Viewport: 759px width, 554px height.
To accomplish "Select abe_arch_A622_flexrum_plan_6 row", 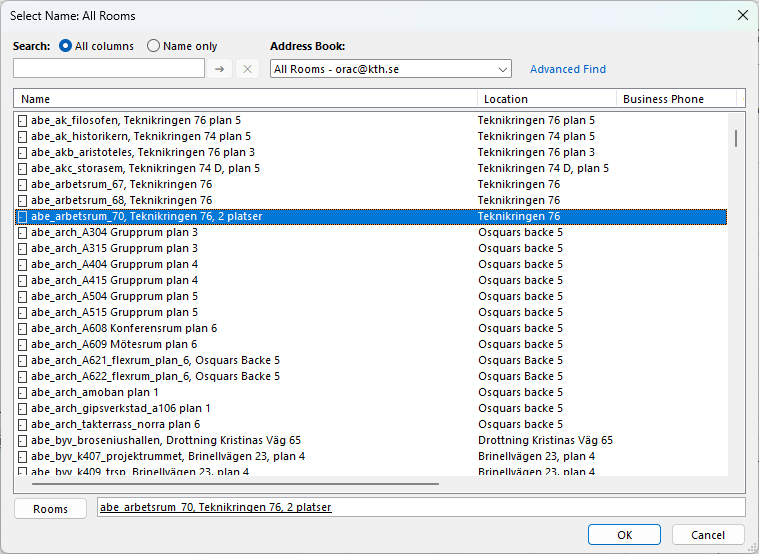I will pos(371,376).
